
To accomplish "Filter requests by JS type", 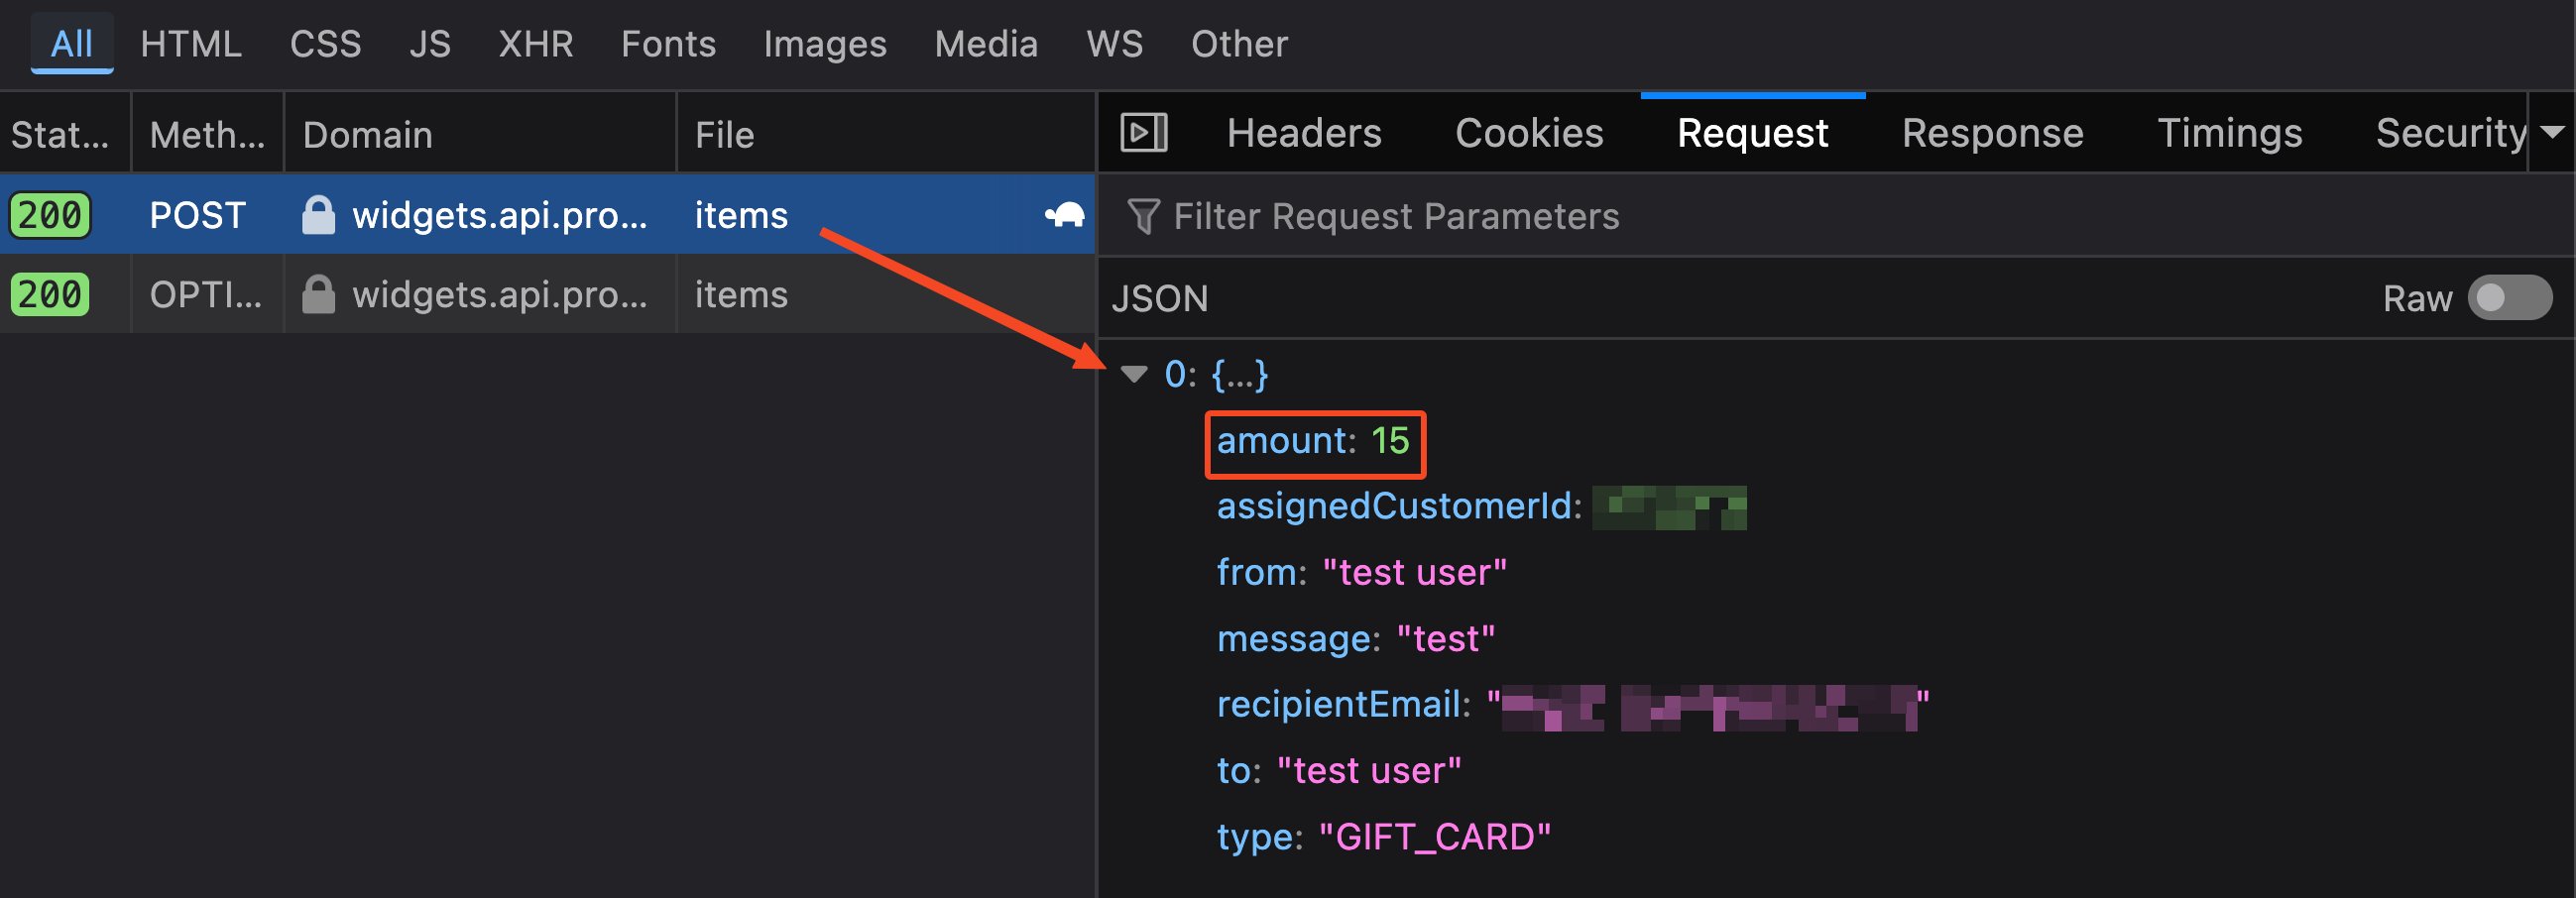I will pos(429,44).
